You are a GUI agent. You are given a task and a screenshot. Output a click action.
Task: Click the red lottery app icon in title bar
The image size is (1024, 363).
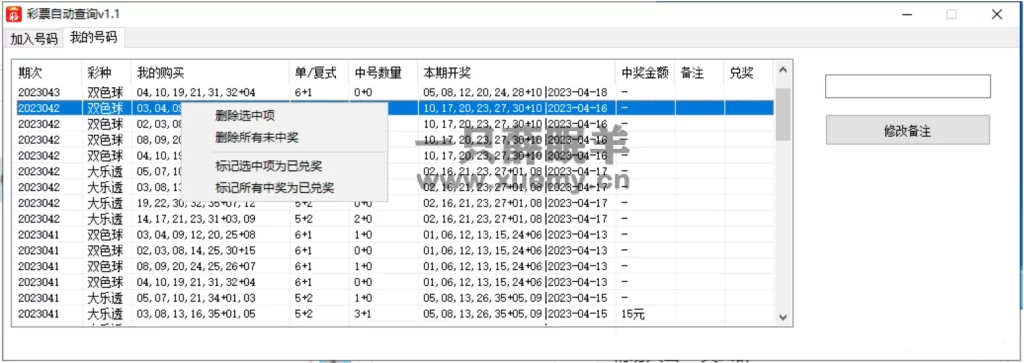[14, 14]
